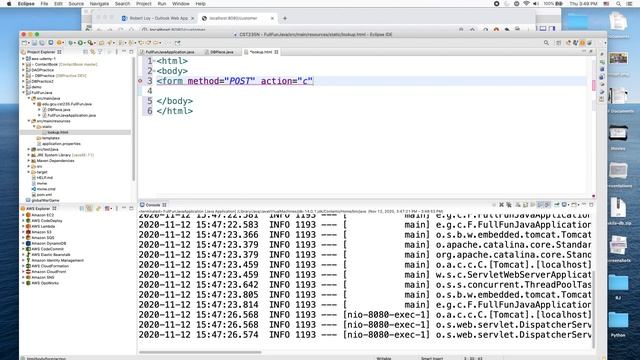The width and height of the screenshot is (640, 360).
Task: Click the Save All toolbar icon
Action: click(42, 42)
